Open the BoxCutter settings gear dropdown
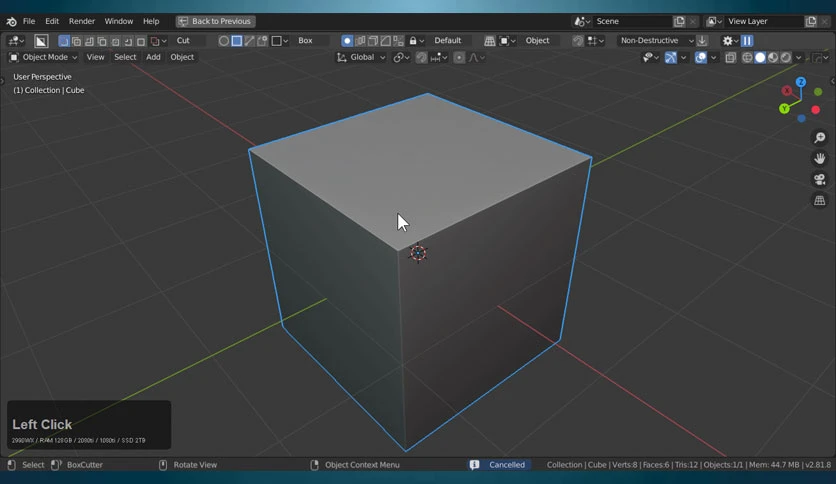 [x=730, y=41]
